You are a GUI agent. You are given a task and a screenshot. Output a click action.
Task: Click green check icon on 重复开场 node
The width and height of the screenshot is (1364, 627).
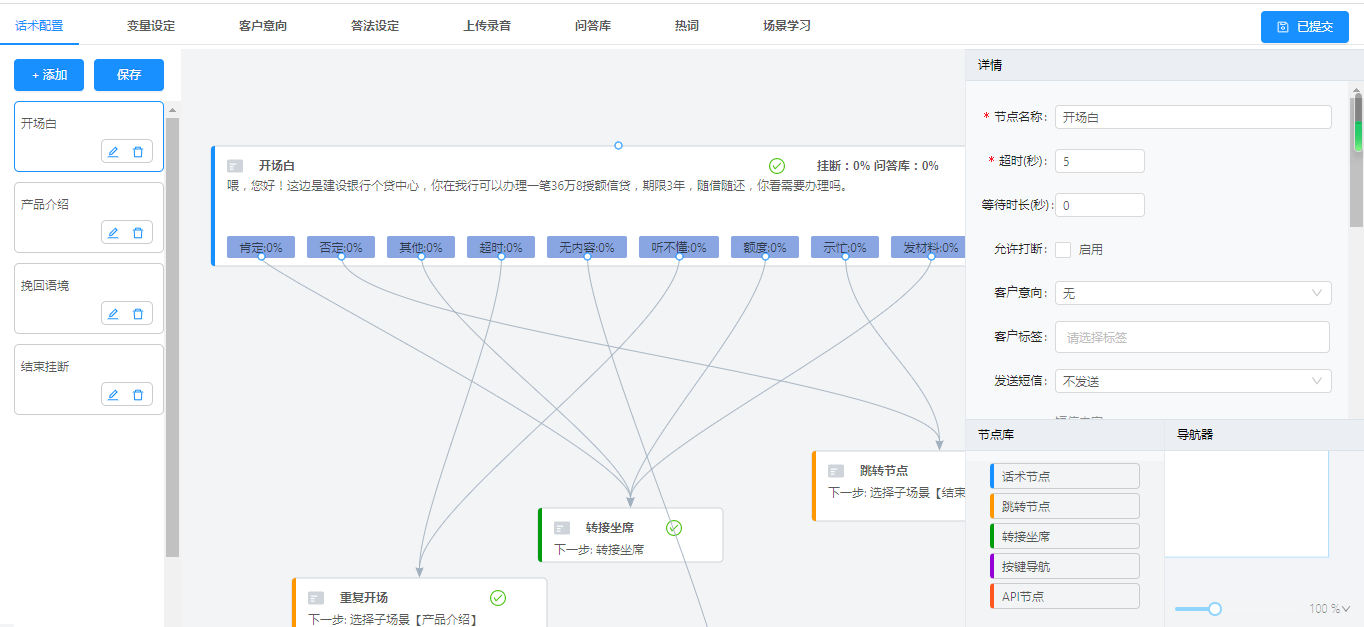(498, 598)
